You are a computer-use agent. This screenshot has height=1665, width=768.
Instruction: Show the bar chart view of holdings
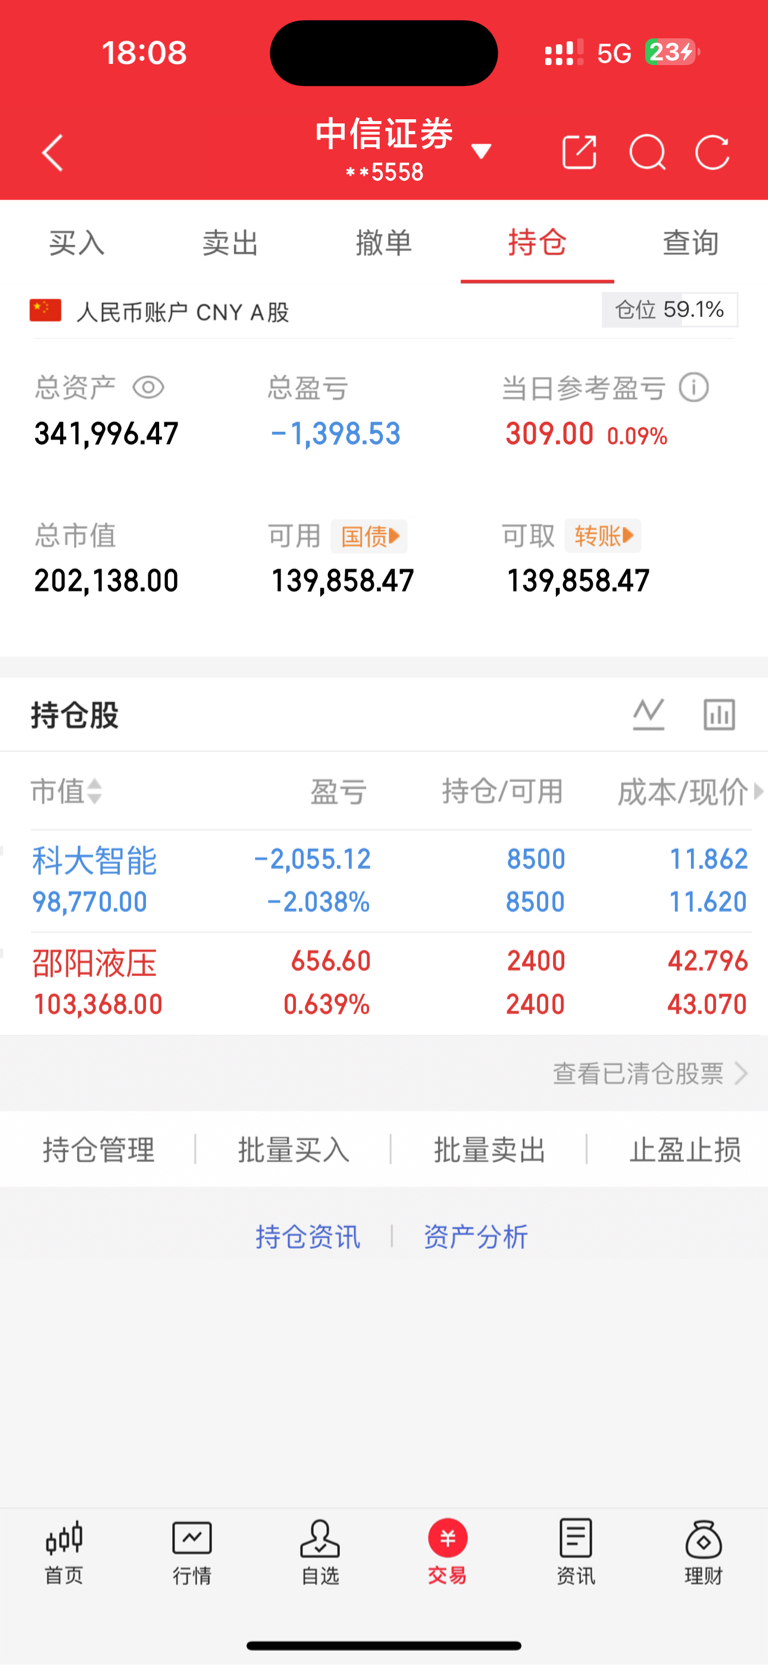pyautogui.click(x=719, y=714)
